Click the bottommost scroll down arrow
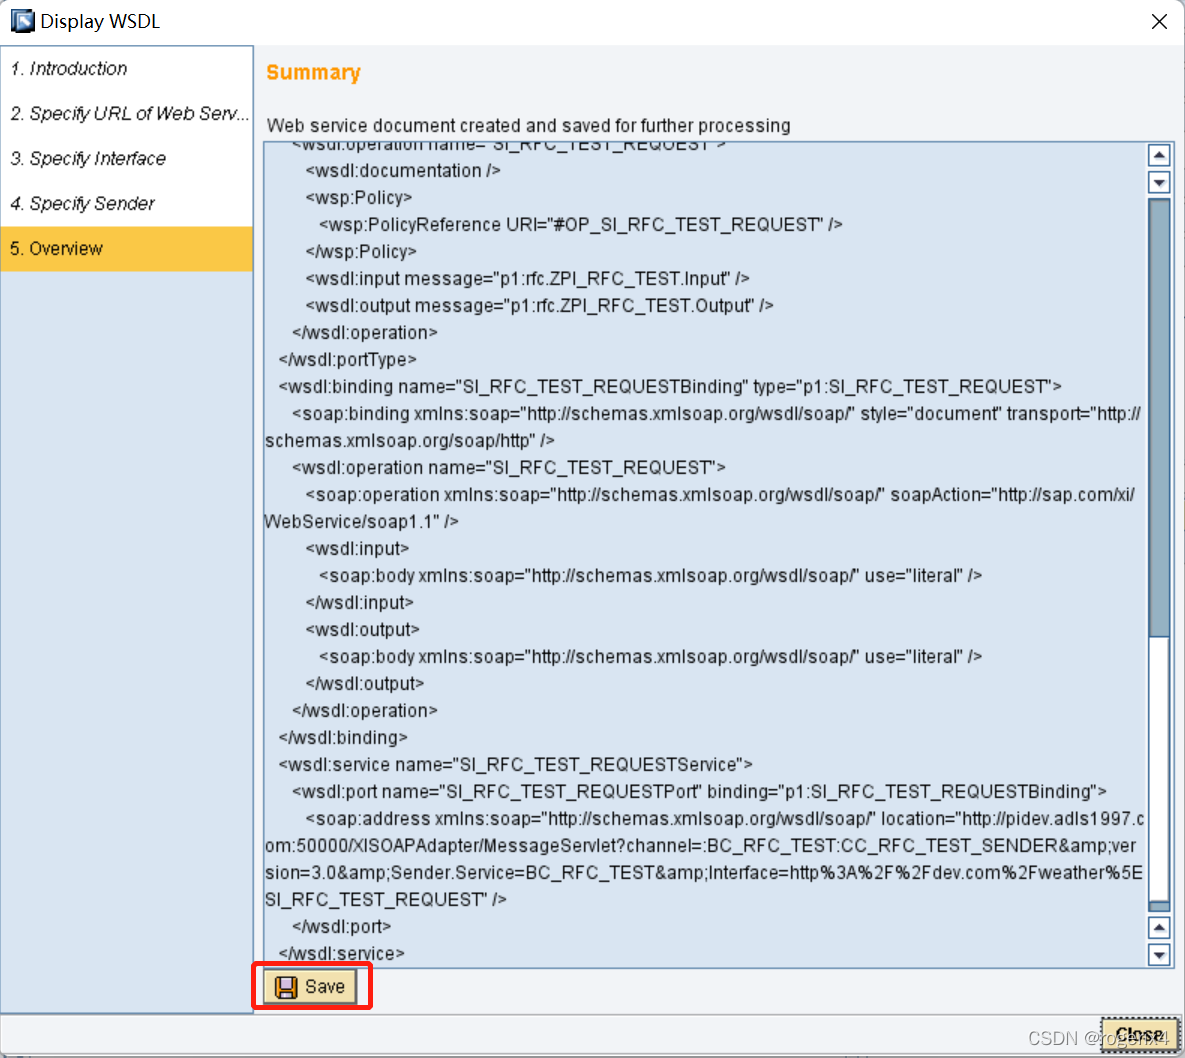The image size is (1185, 1058). (1159, 955)
